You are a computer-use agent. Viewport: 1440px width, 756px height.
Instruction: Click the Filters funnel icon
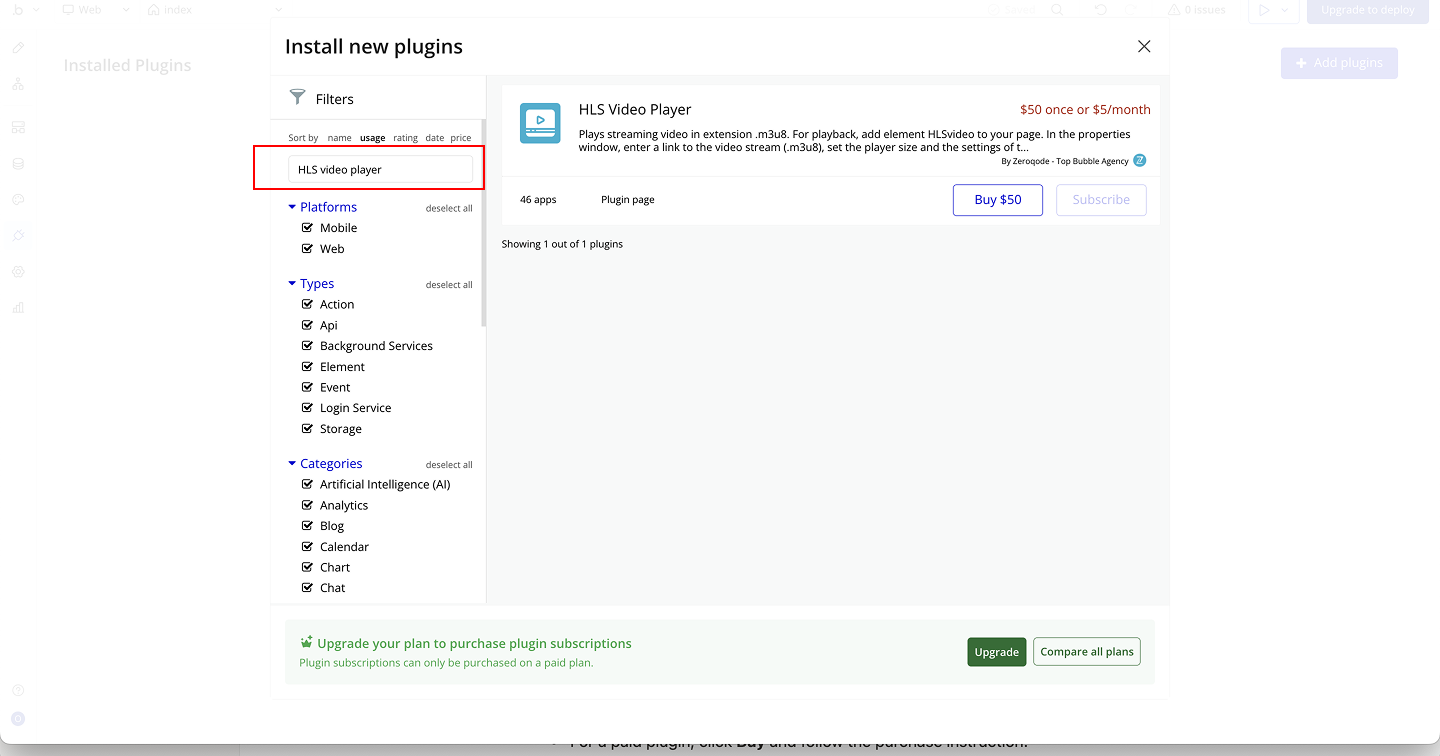click(x=297, y=97)
